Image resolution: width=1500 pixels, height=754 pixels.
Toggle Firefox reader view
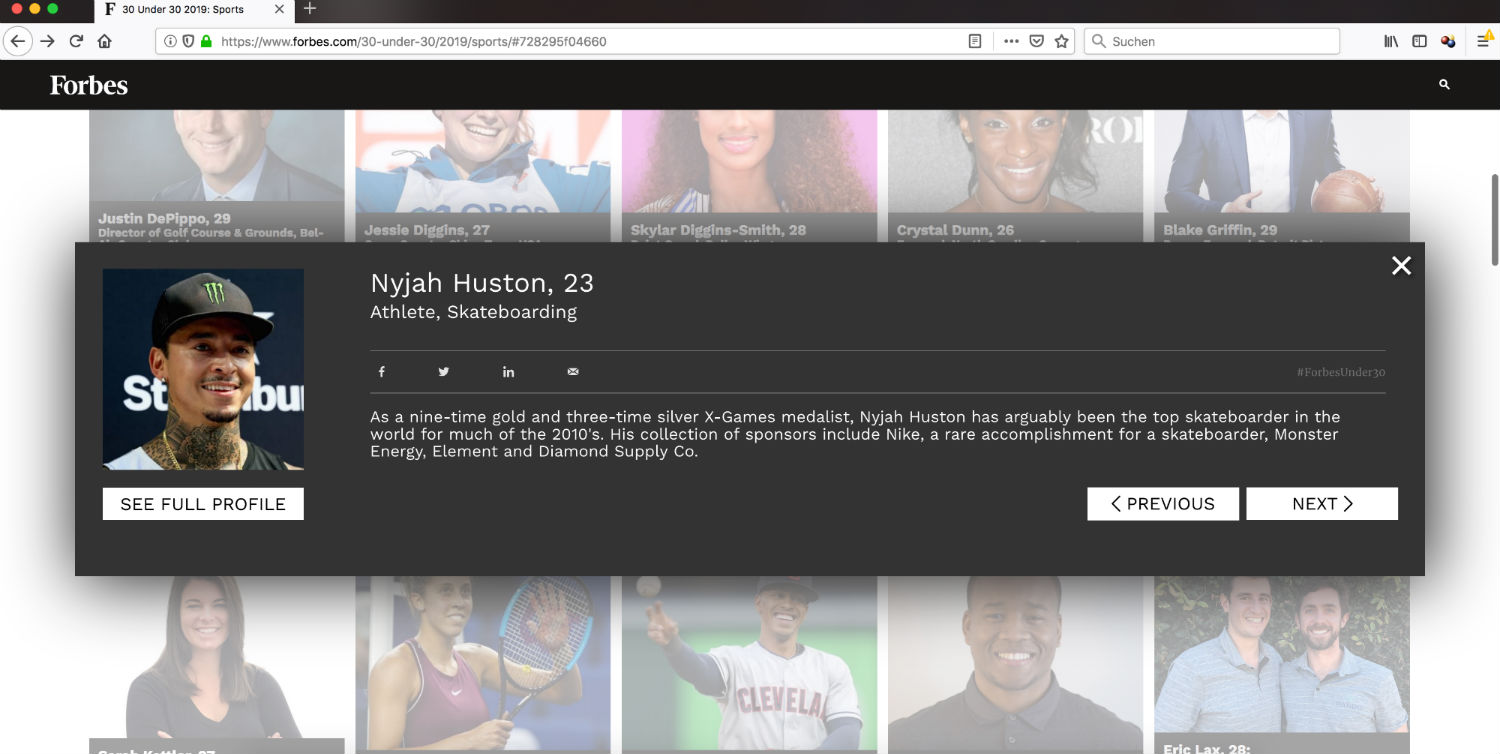tap(975, 41)
